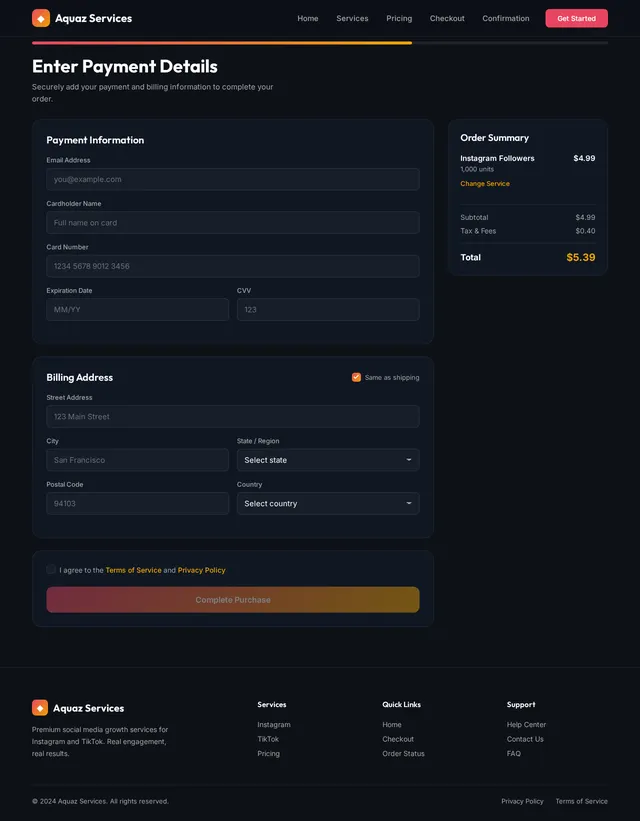Focus the Card Number field
The width and height of the screenshot is (640, 821).
tap(233, 267)
